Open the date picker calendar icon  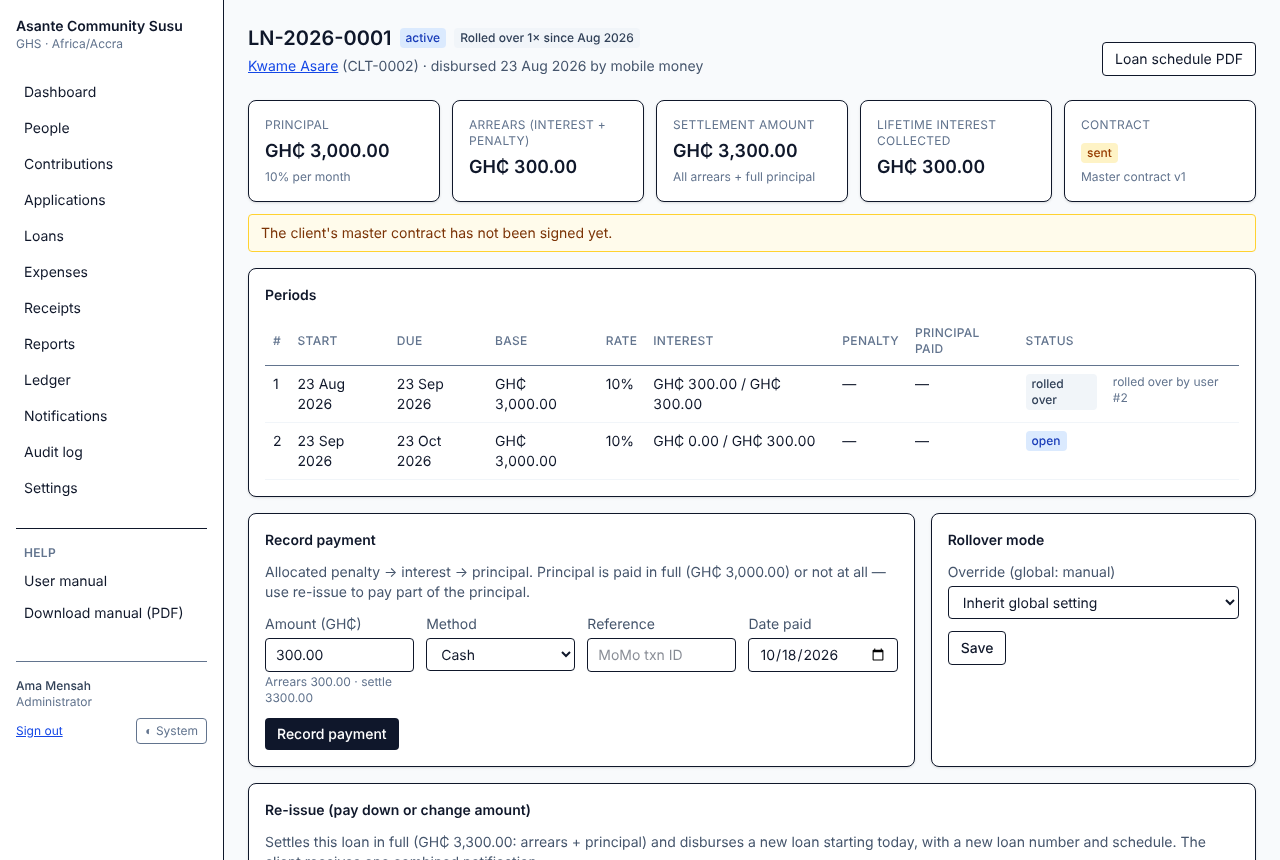pos(878,655)
